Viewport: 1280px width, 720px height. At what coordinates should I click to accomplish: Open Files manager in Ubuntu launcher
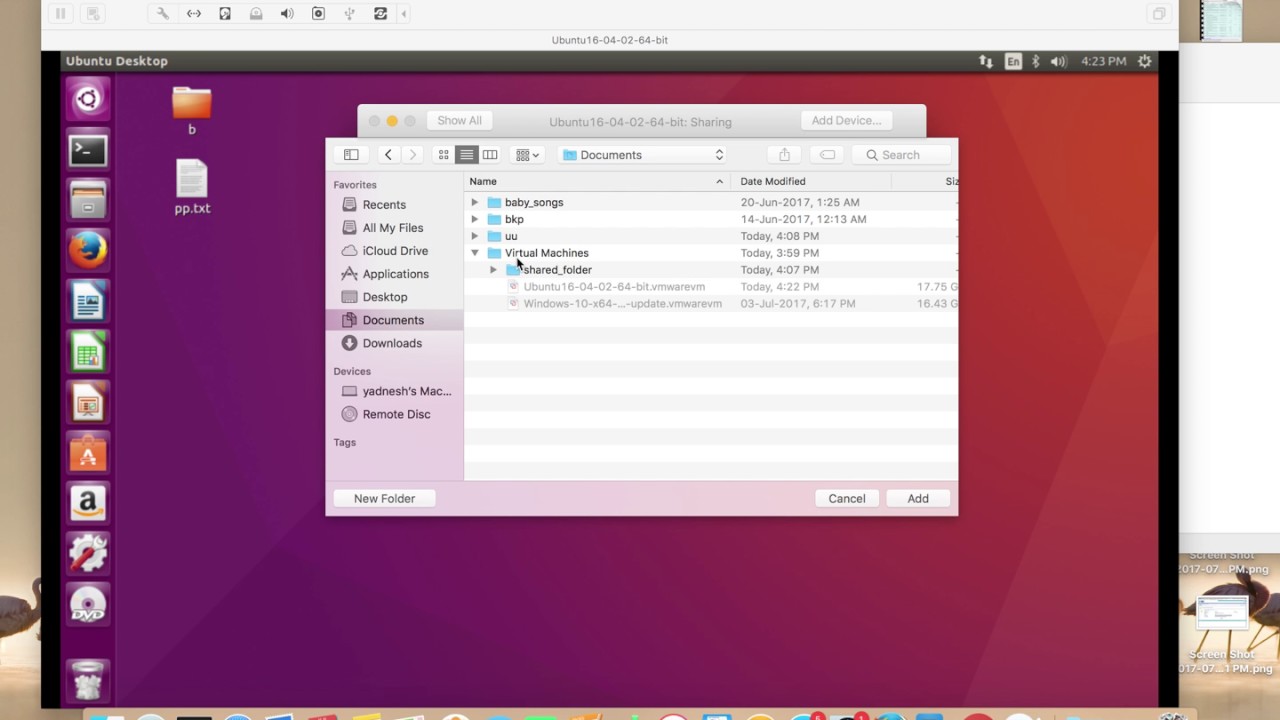88,200
